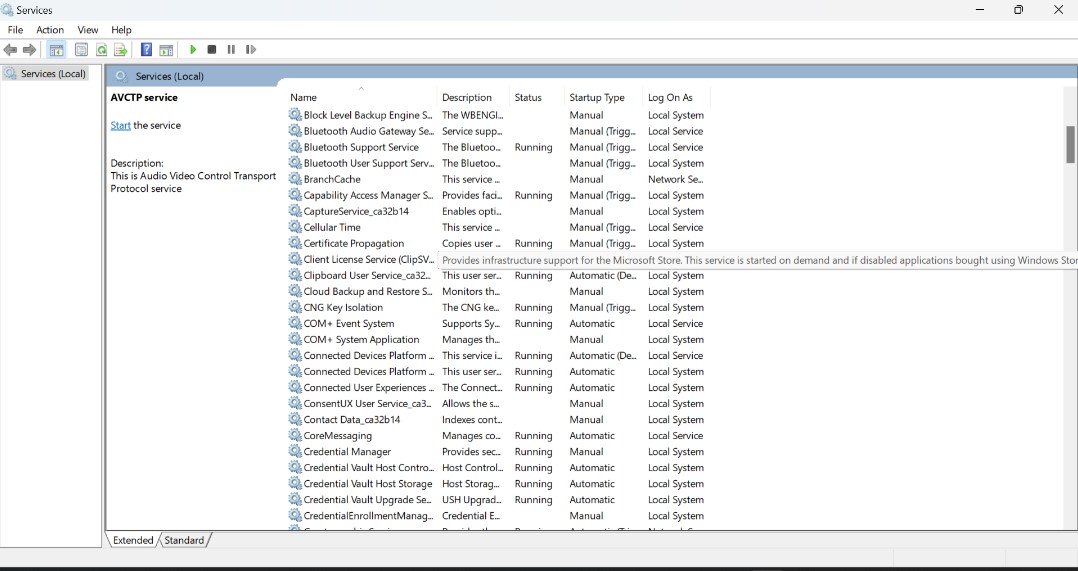The height and width of the screenshot is (571, 1078).
Task: Click gear icon beside Credential Vault Host Storage
Action: 295,484
